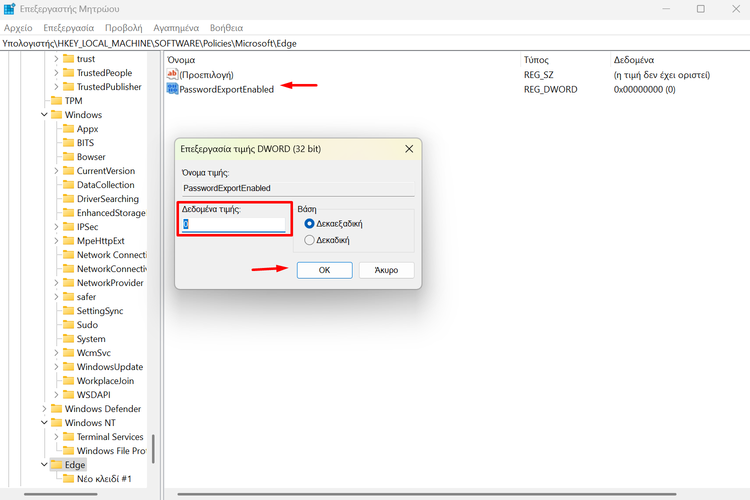
Task: Select the PasswordExportEnabled DWORD icon
Action: coord(172,89)
